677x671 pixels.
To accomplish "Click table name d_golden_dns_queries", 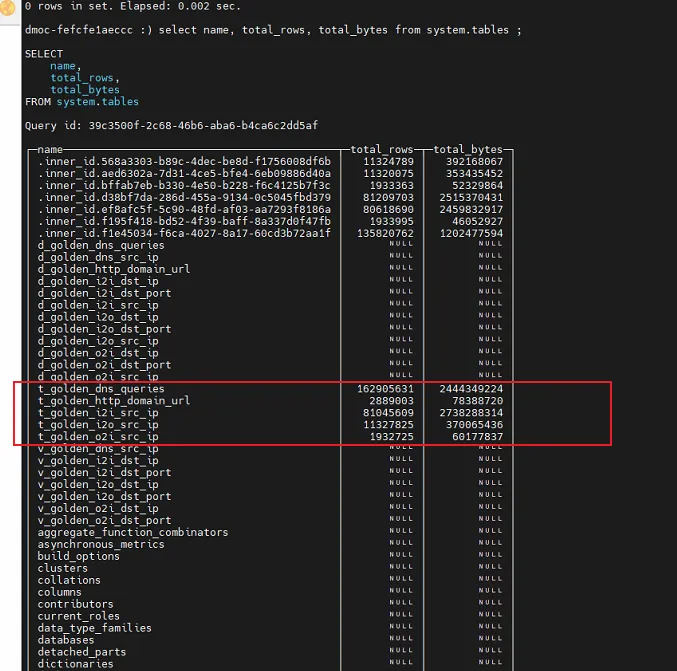I will pyautogui.click(x=101, y=245).
